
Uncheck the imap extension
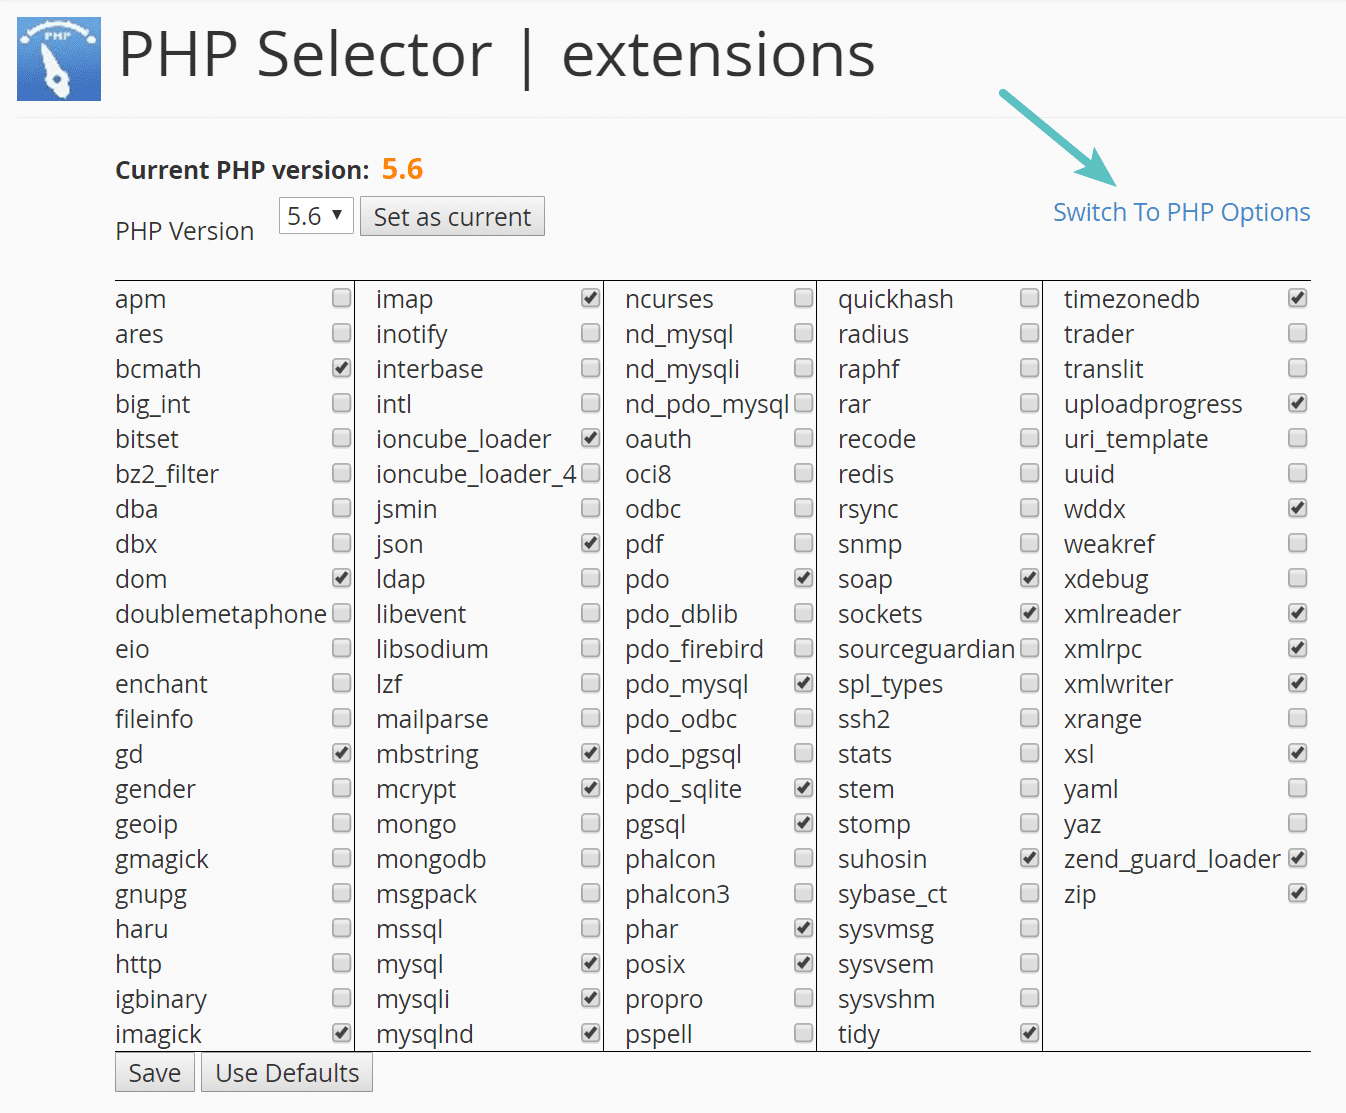pos(591,298)
